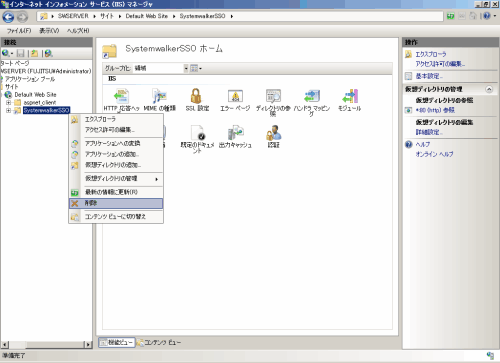Click the *:80 (http) 参照 link
The height and width of the screenshot is (363, 500).
(x=435, y=110)
